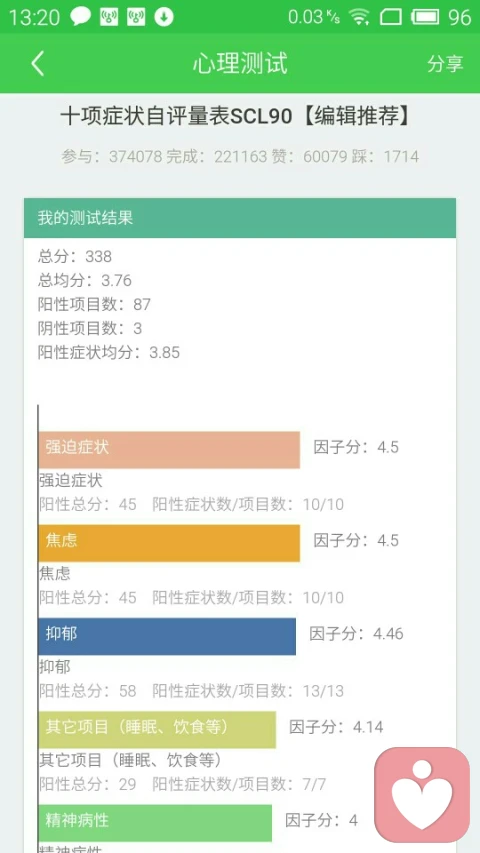Tap the WiFi signal icon
The height and width of the screenshot is (853, 480).
coord(359,17)
